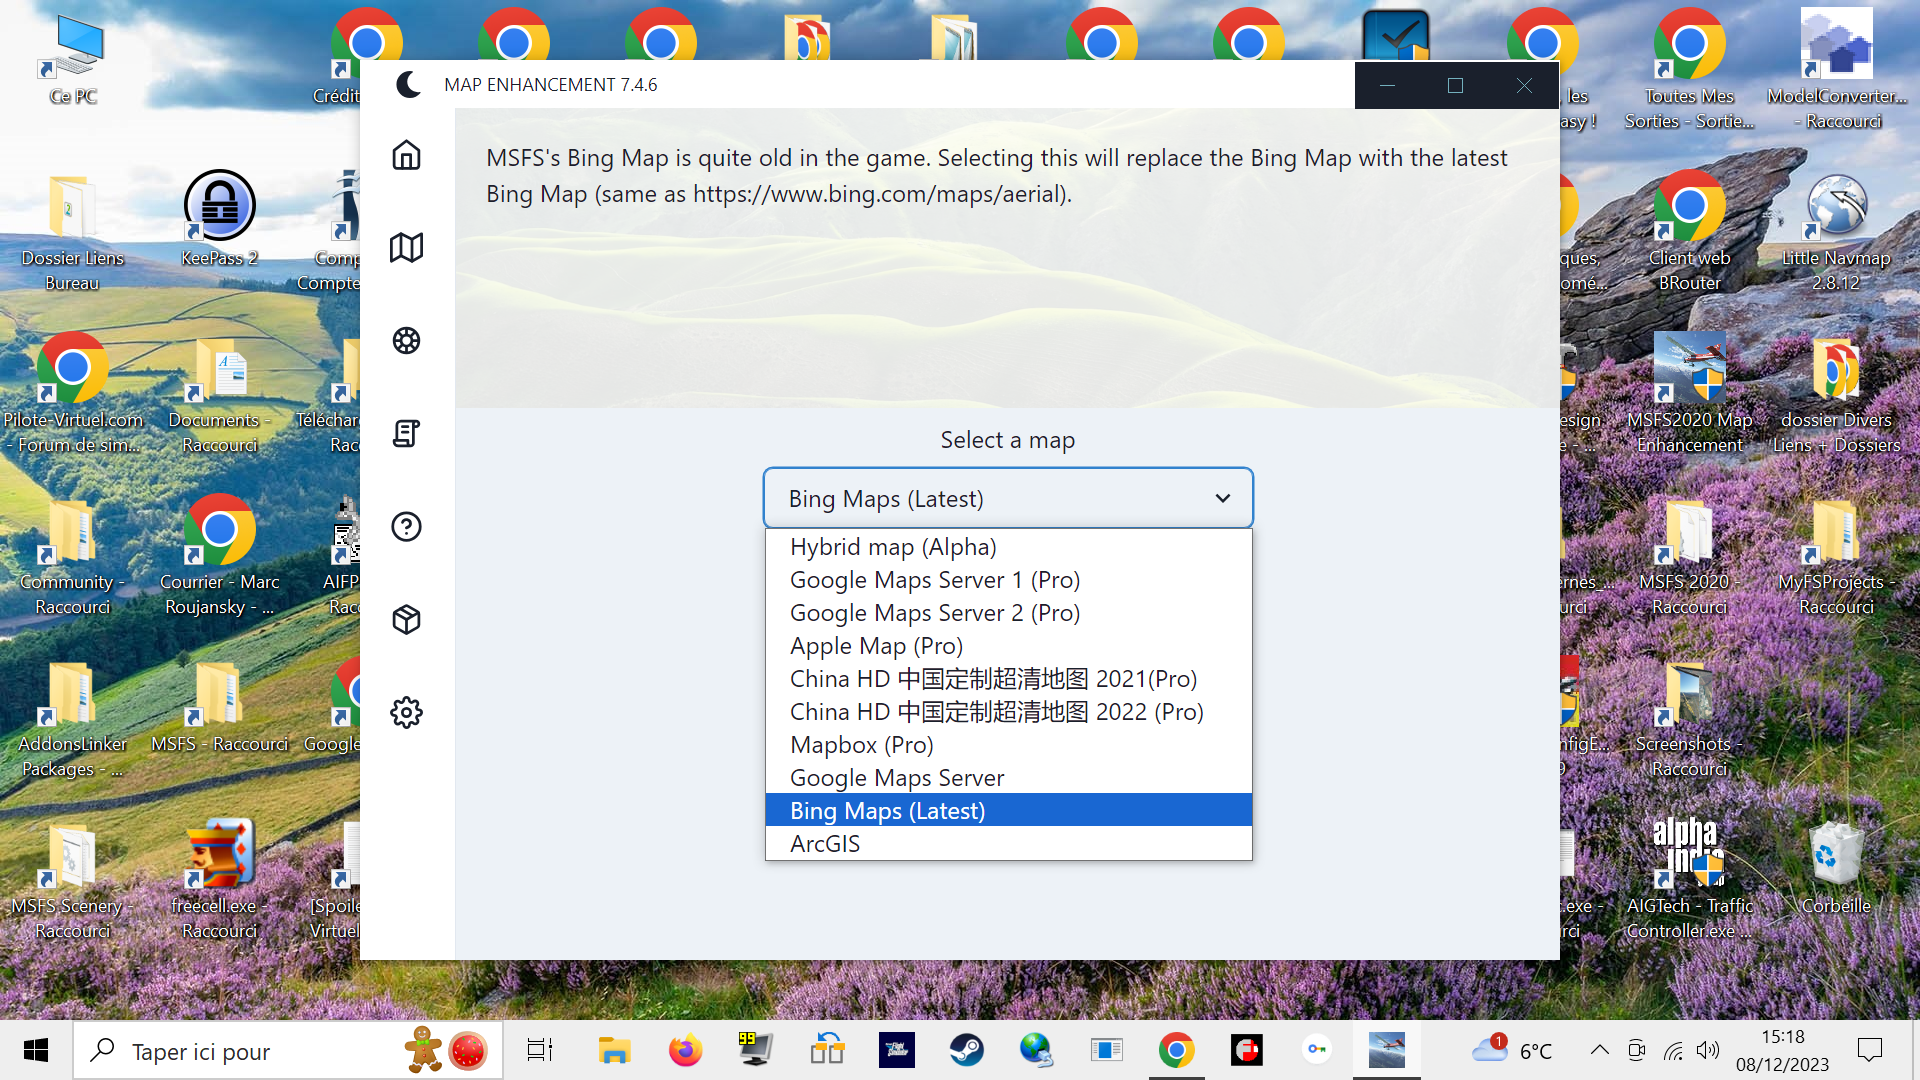1920x1080 pixels.
Task: Collapse the Select a map dropdown
Action: [1007, 498]
